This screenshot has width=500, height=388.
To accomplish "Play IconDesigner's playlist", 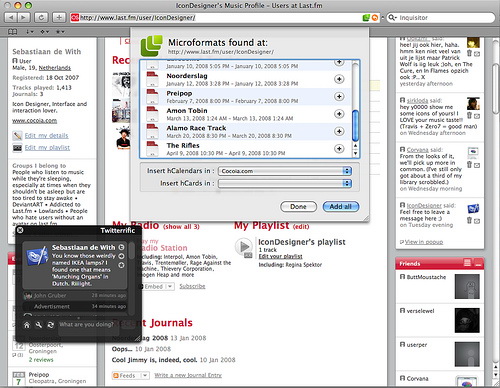I will 244,246.
